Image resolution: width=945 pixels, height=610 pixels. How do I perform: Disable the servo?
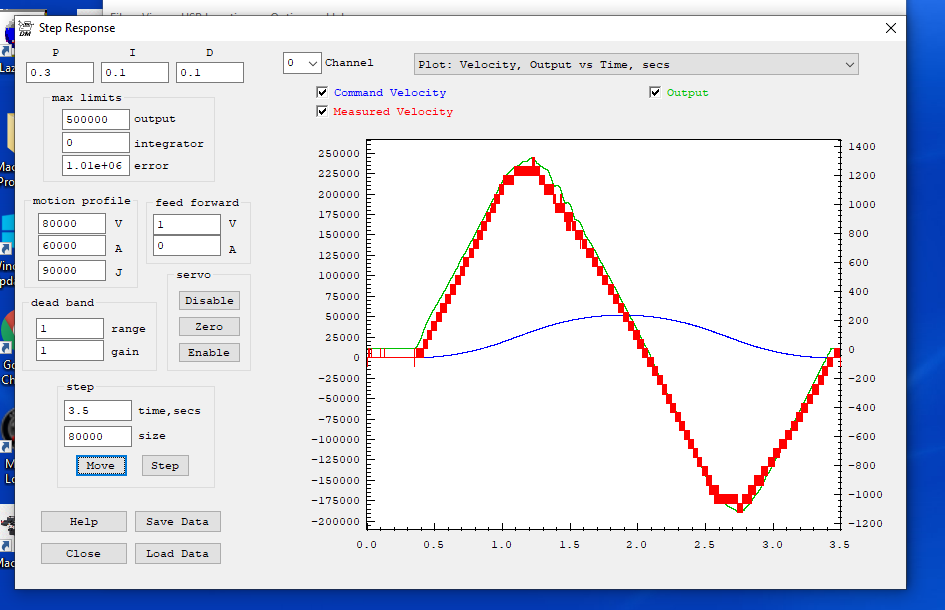[209, 301]
